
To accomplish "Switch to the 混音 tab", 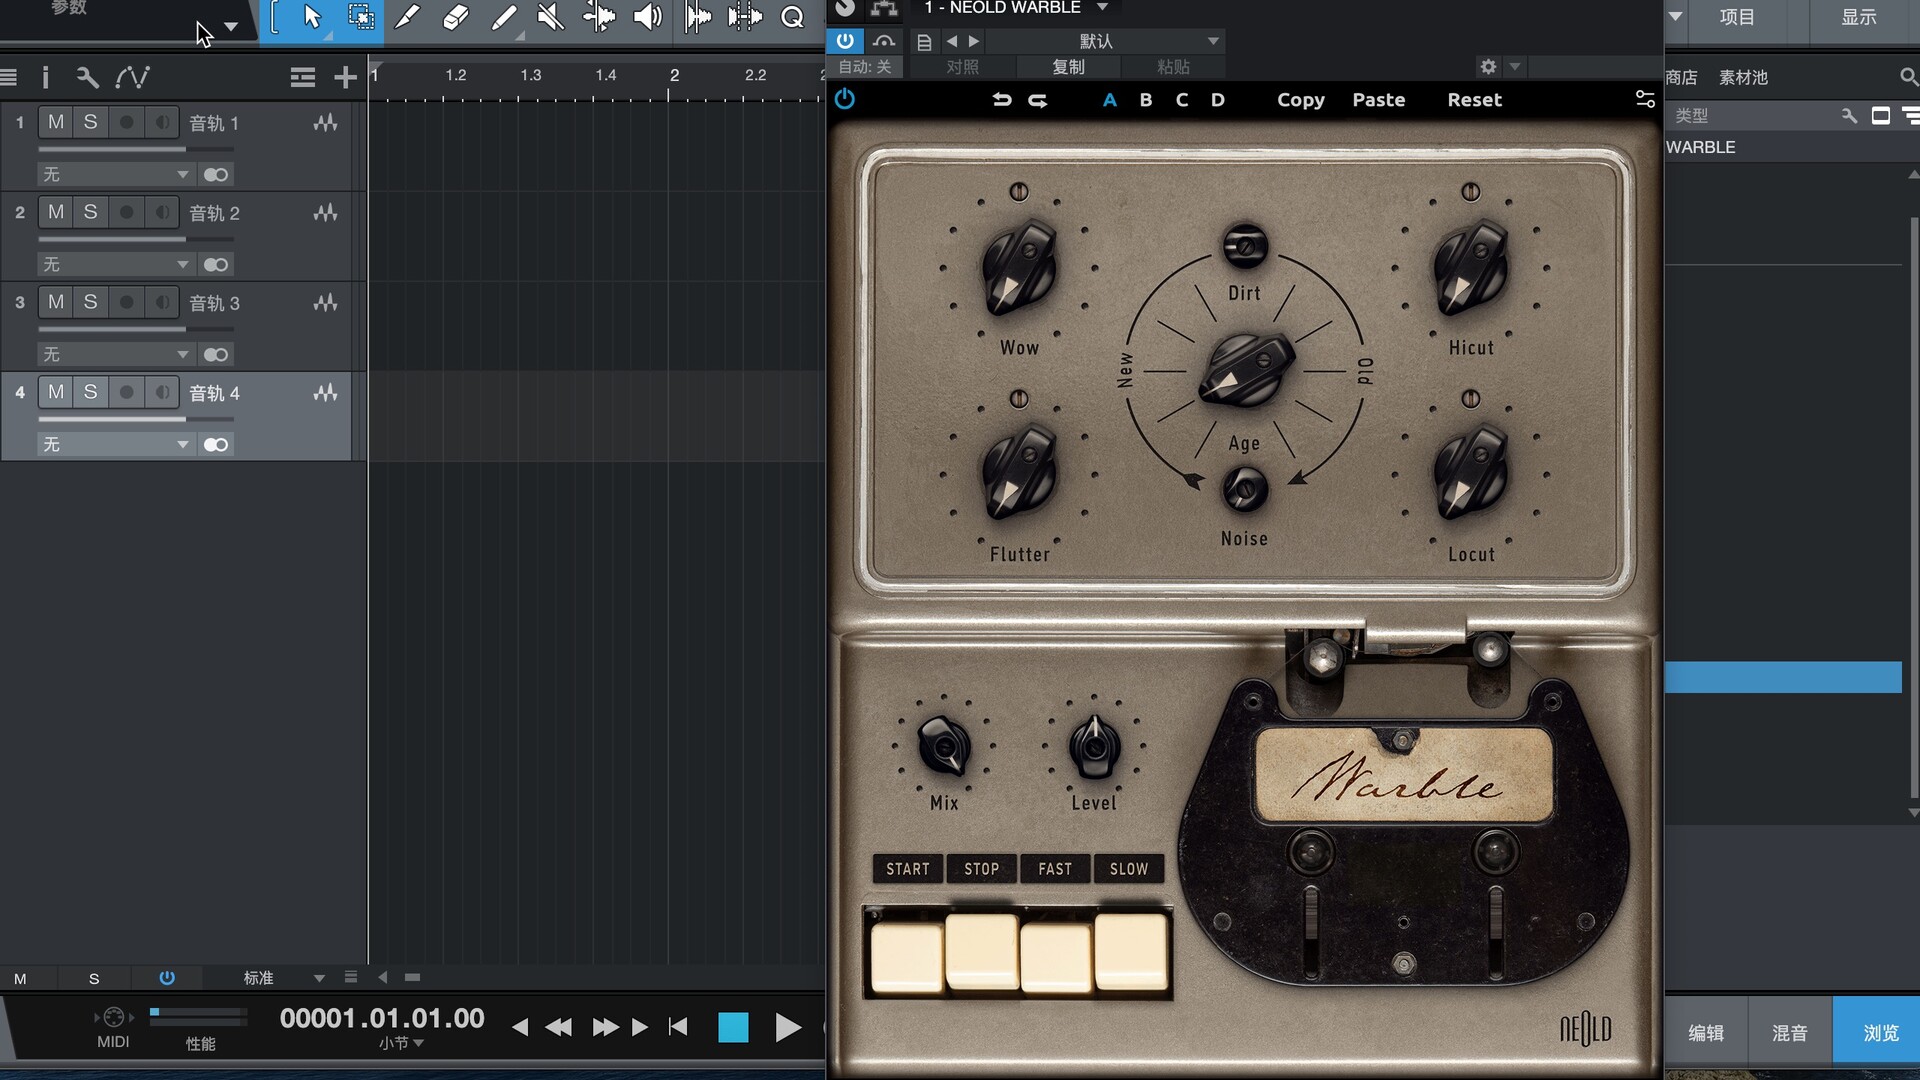I will click(x=1789, y=1033).
